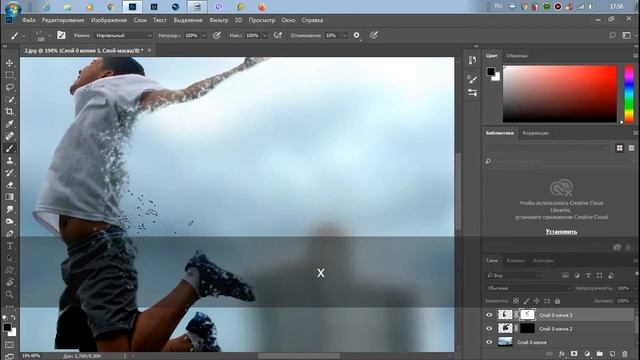
Task: Toggle pressure for opacity button
Action: coord(217,36)
